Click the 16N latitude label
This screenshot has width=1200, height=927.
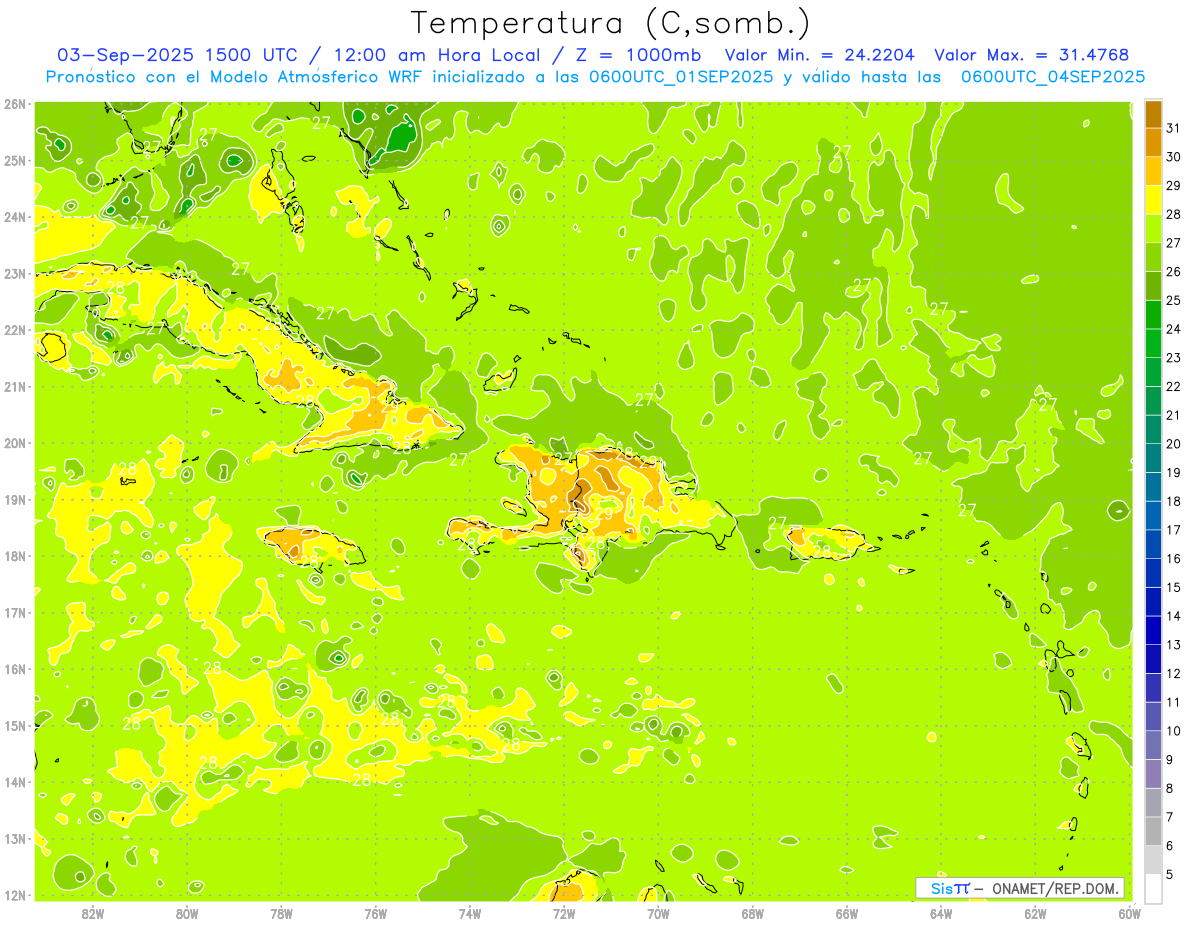point(15,669)
